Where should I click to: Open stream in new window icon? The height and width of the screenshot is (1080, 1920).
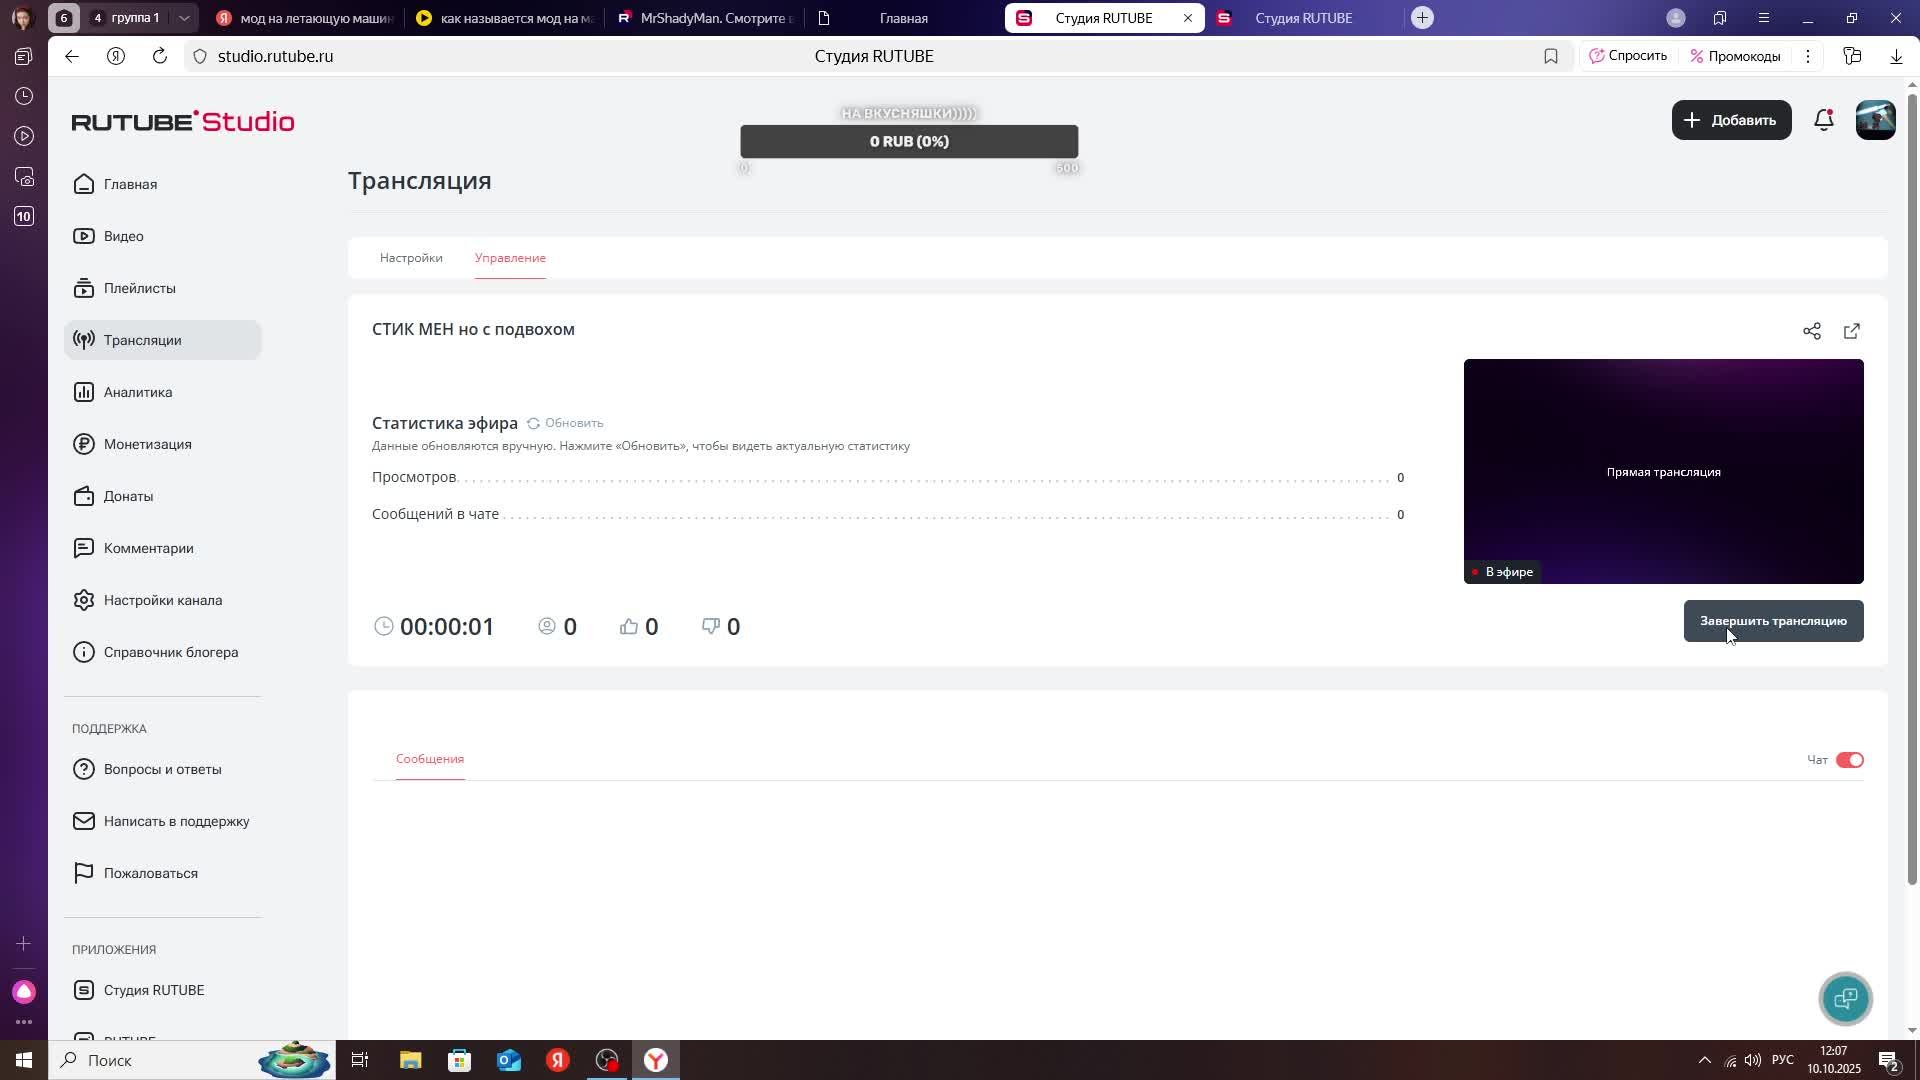(x=1851, y=331)
